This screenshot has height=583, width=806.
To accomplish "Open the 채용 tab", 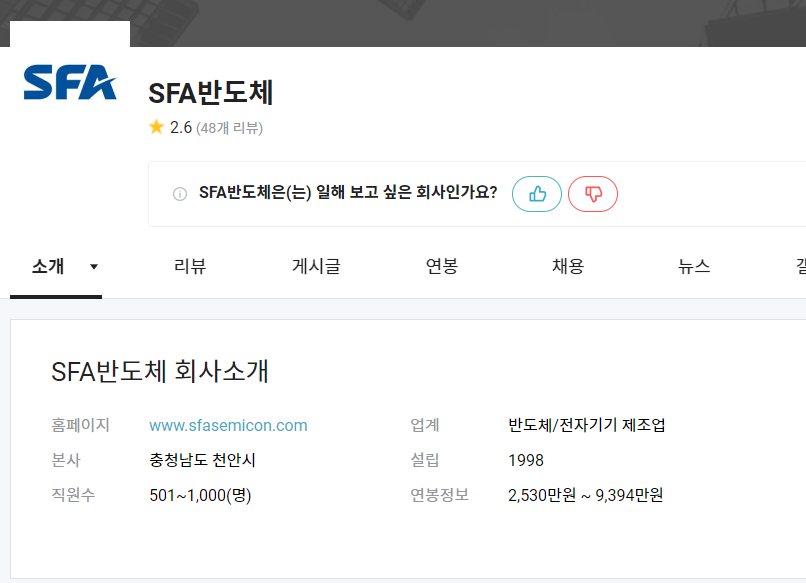I will coord(568,266).
